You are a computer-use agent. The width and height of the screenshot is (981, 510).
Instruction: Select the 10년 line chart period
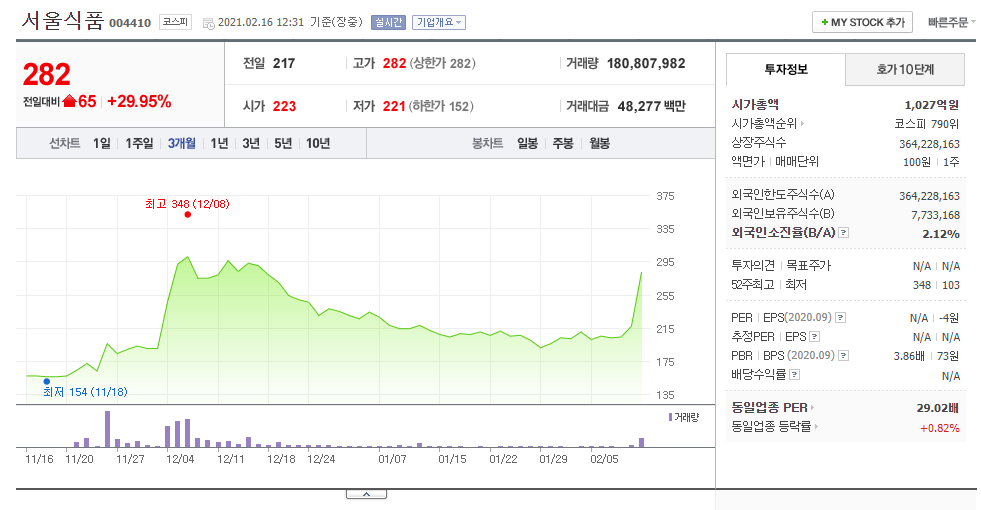(318, 143)
